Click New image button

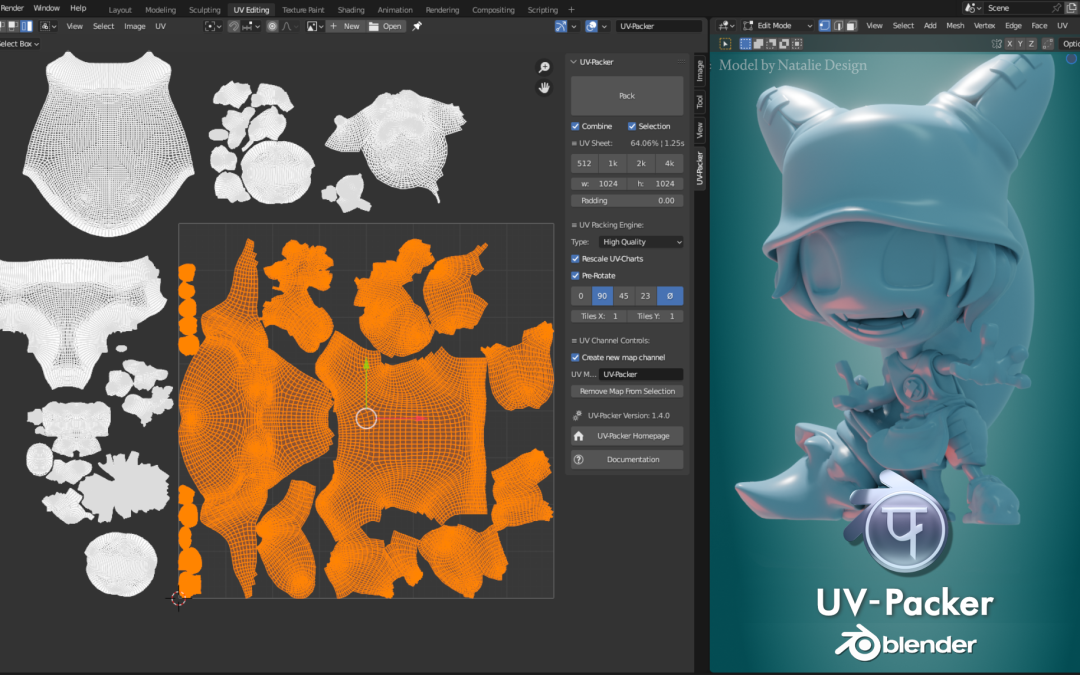(346, 26)
